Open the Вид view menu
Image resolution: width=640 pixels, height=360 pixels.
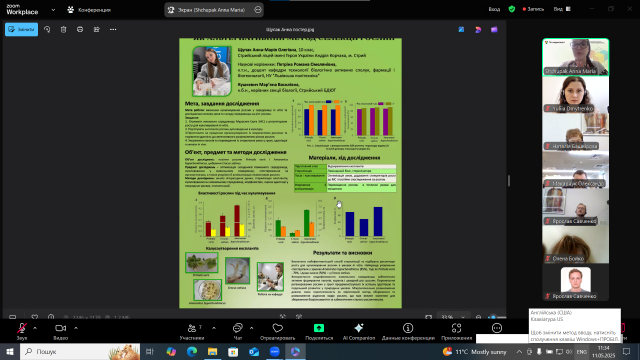(x=562, y=9)
